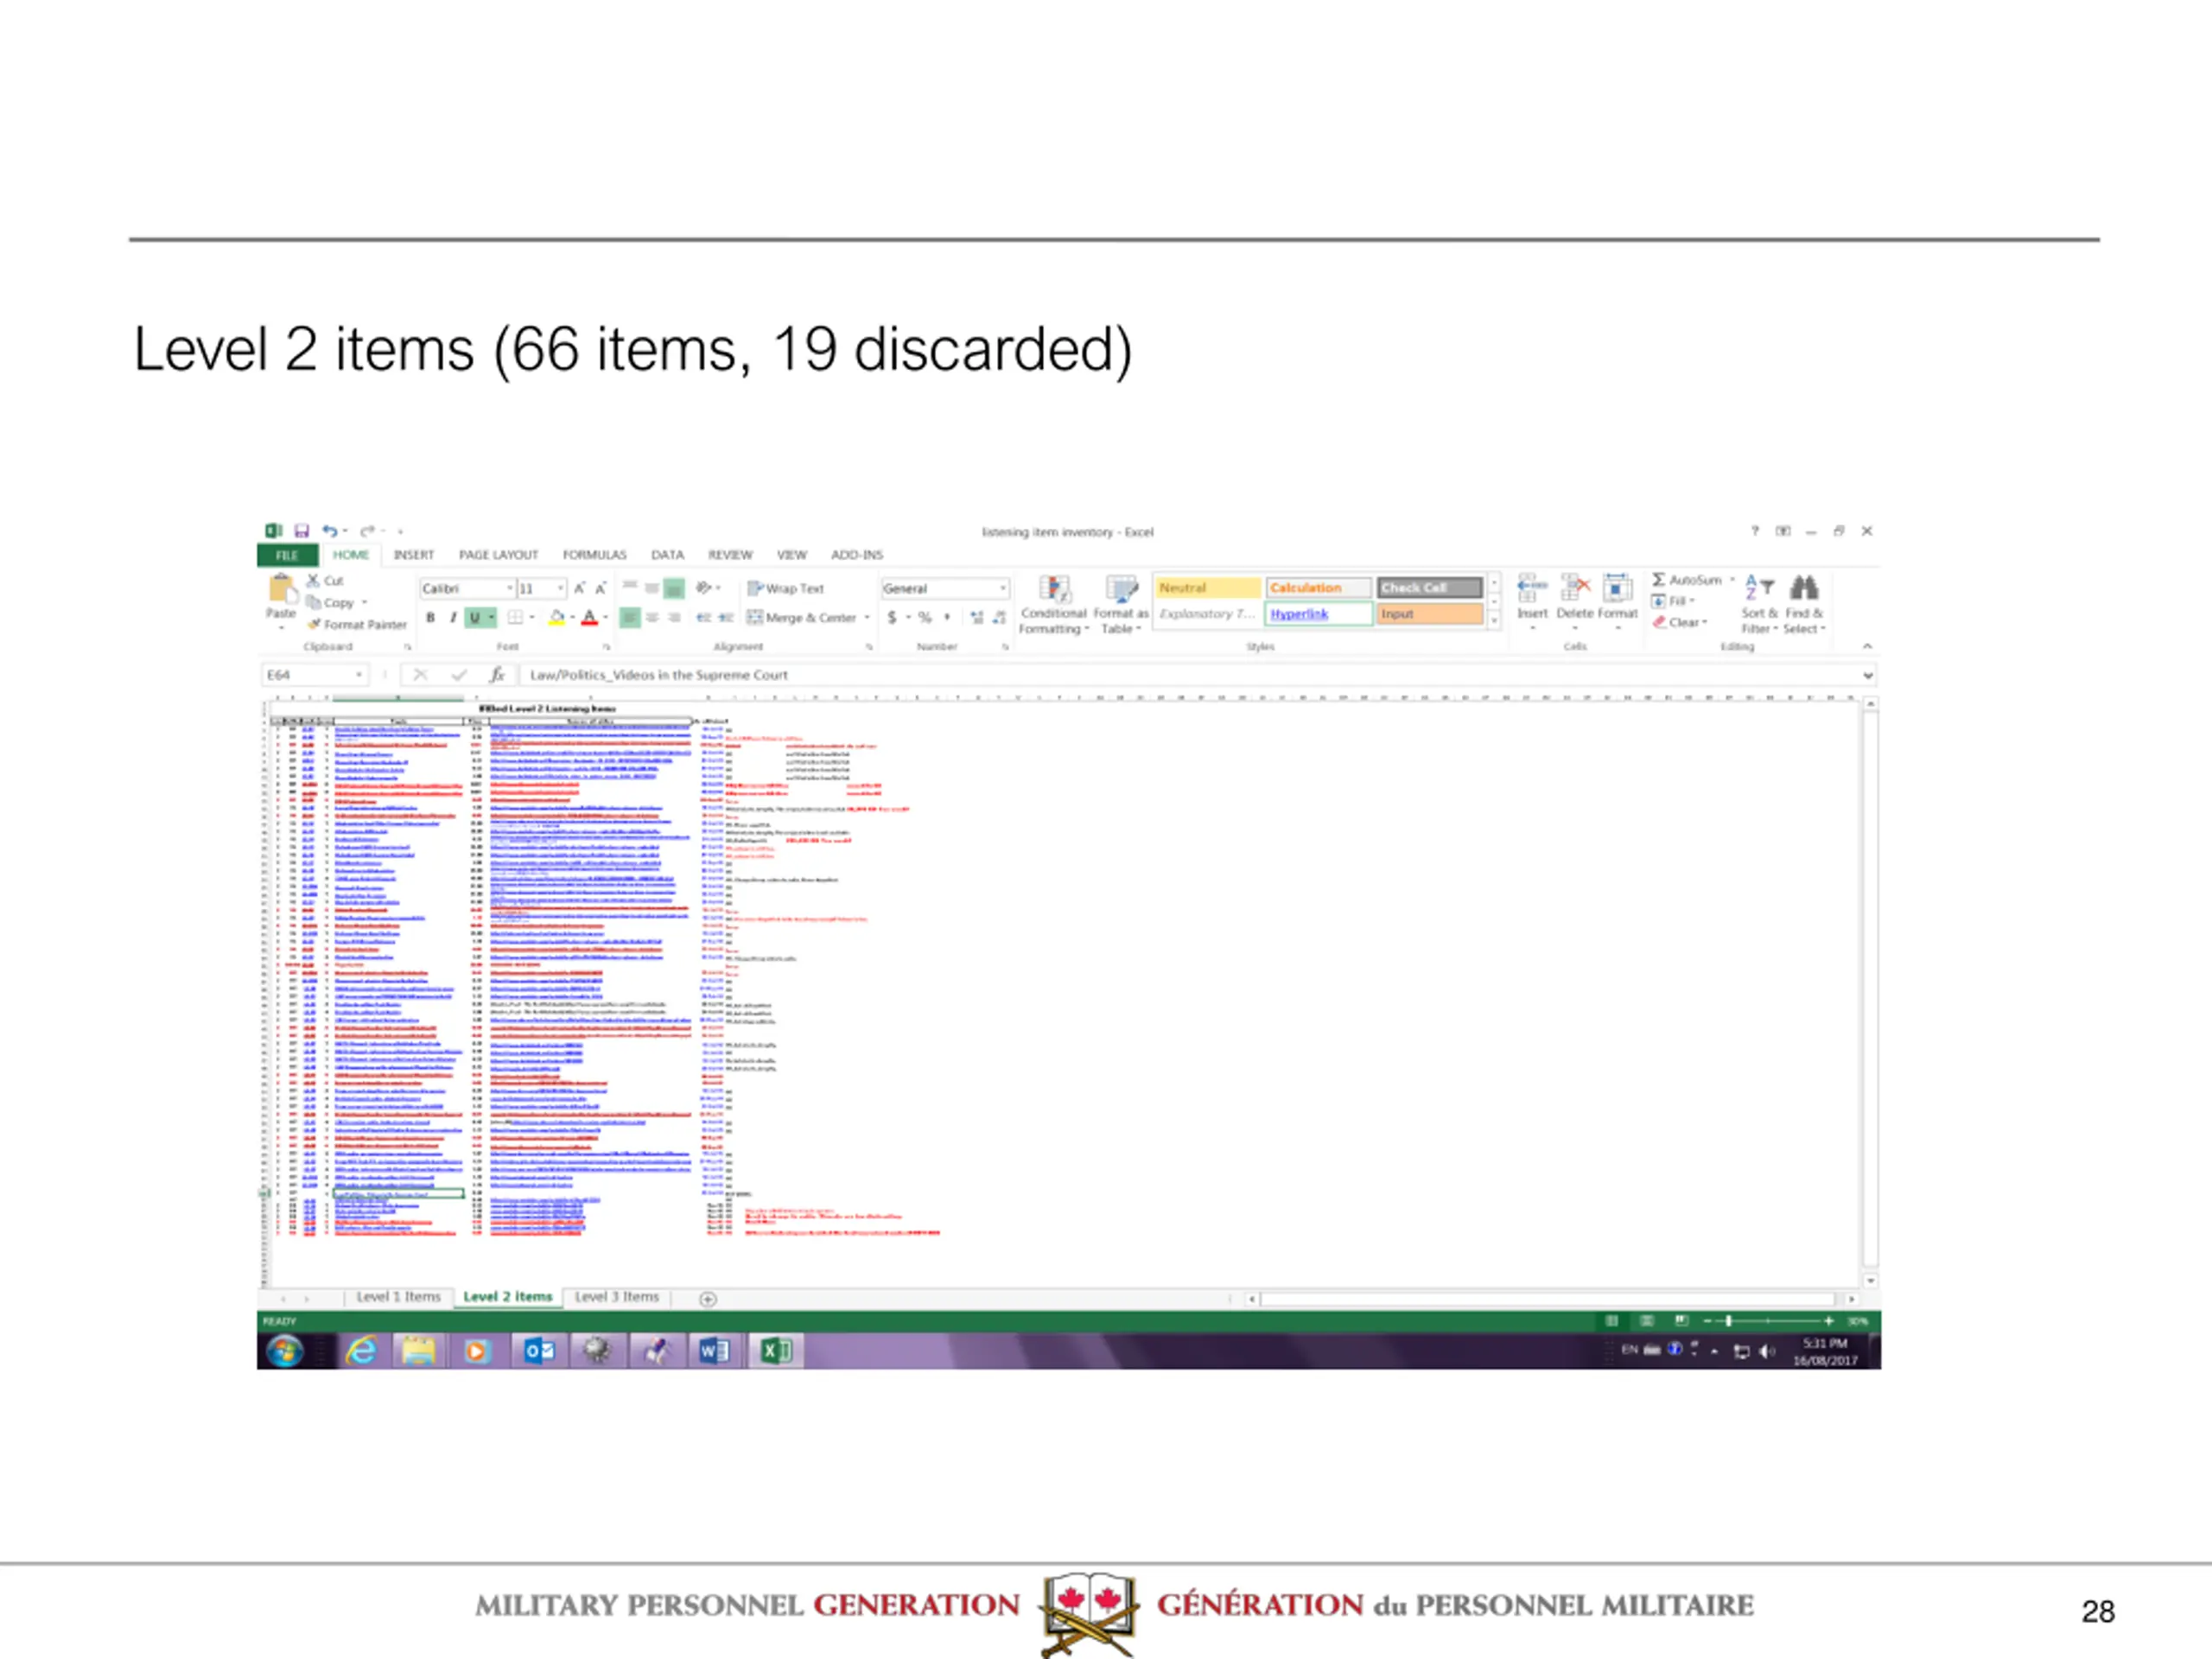Click the AutoSum button

point(1691,580)
